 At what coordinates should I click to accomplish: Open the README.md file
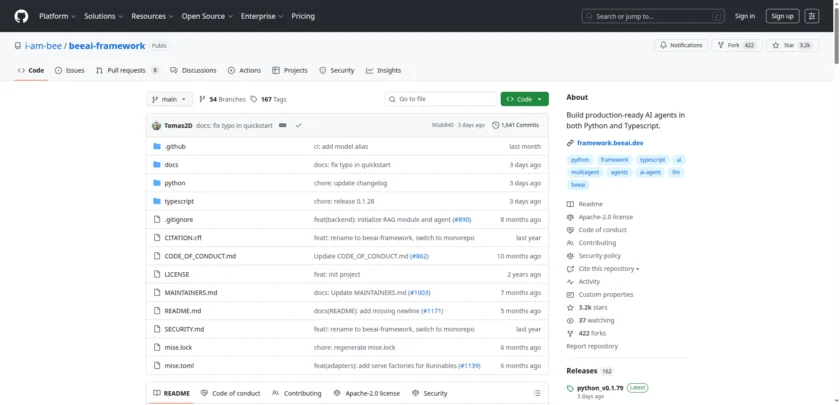pos(183,311)
